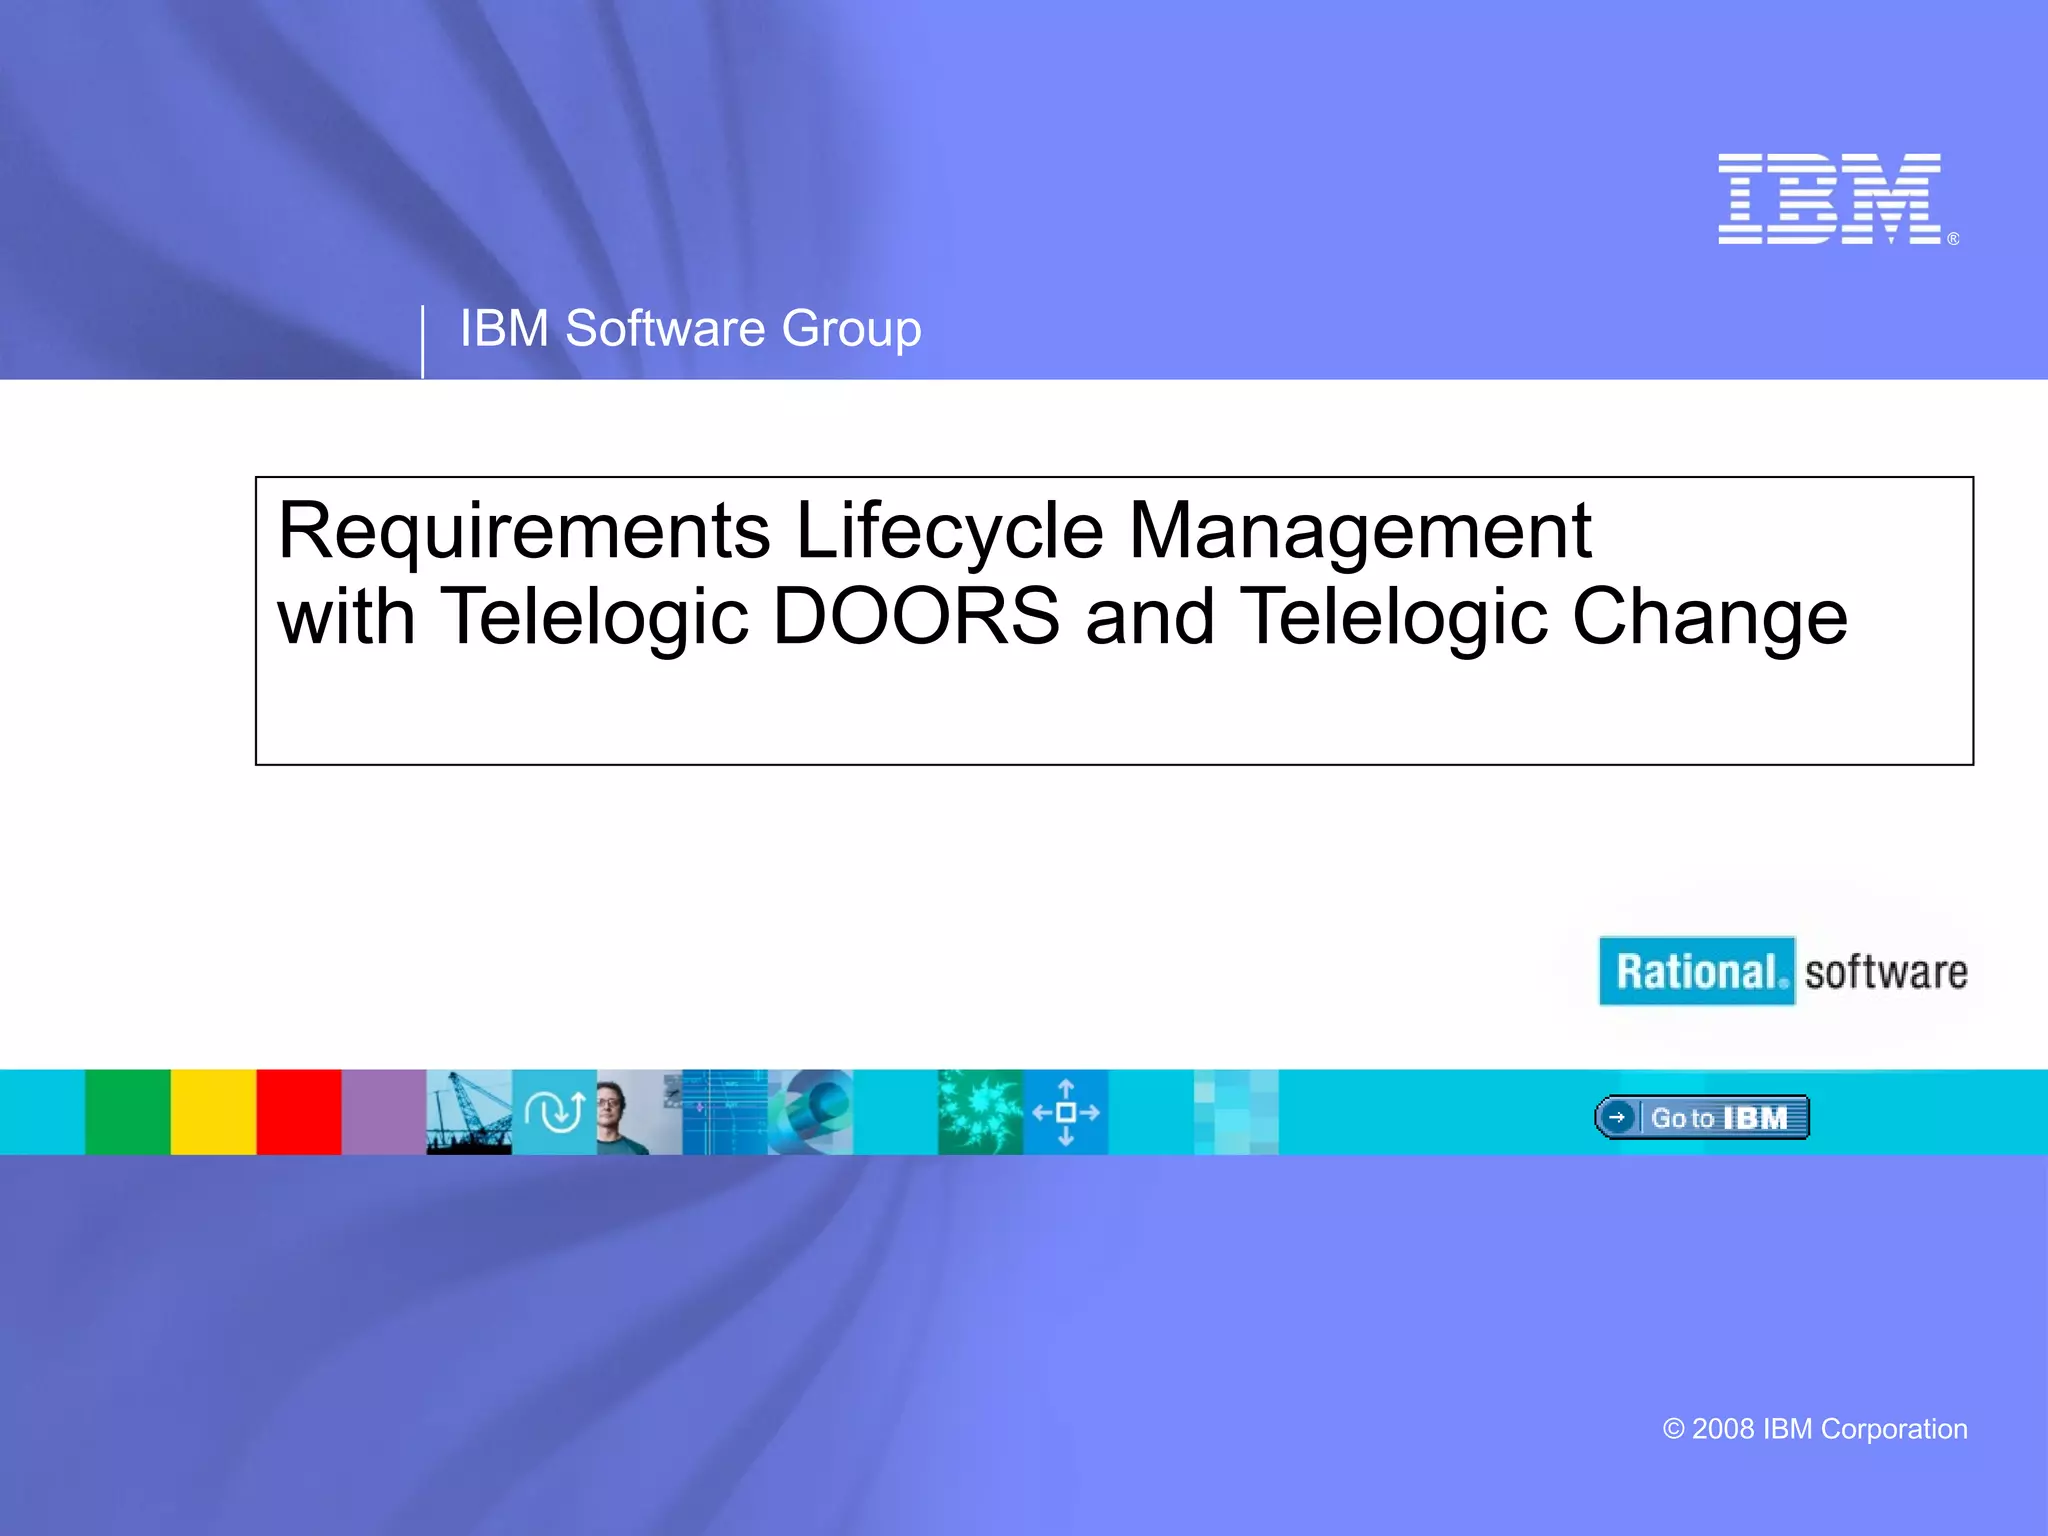Select the yellow color block
Image resolution: width=2048 pixels, height=1536 pixels.
[x=213, y=1112]
